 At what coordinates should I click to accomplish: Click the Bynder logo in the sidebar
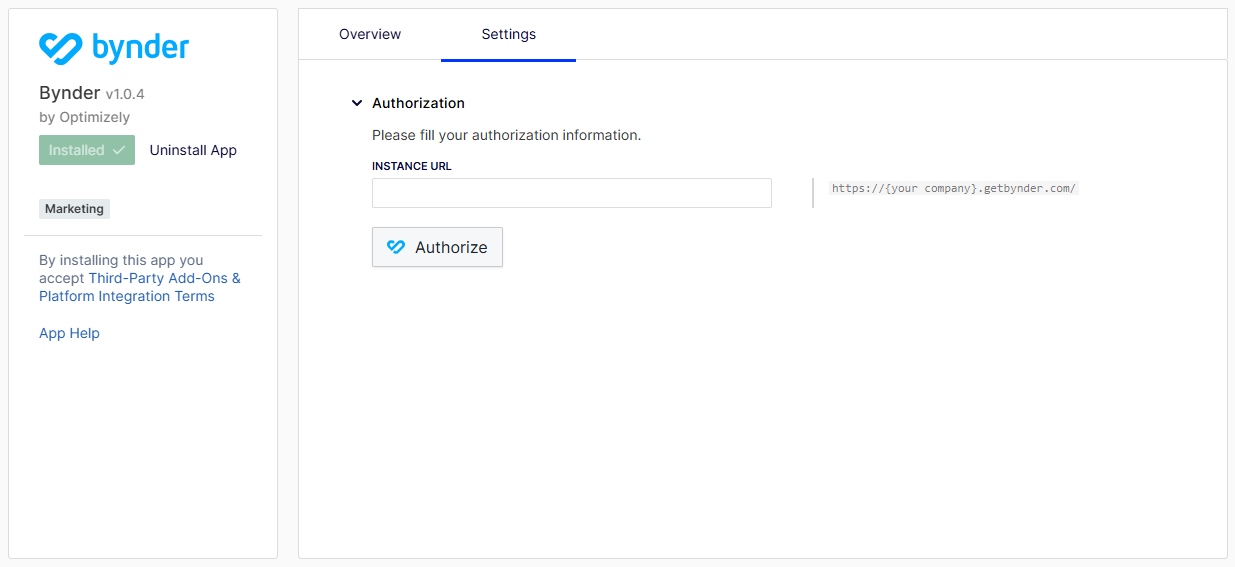(x=114, y=47)
